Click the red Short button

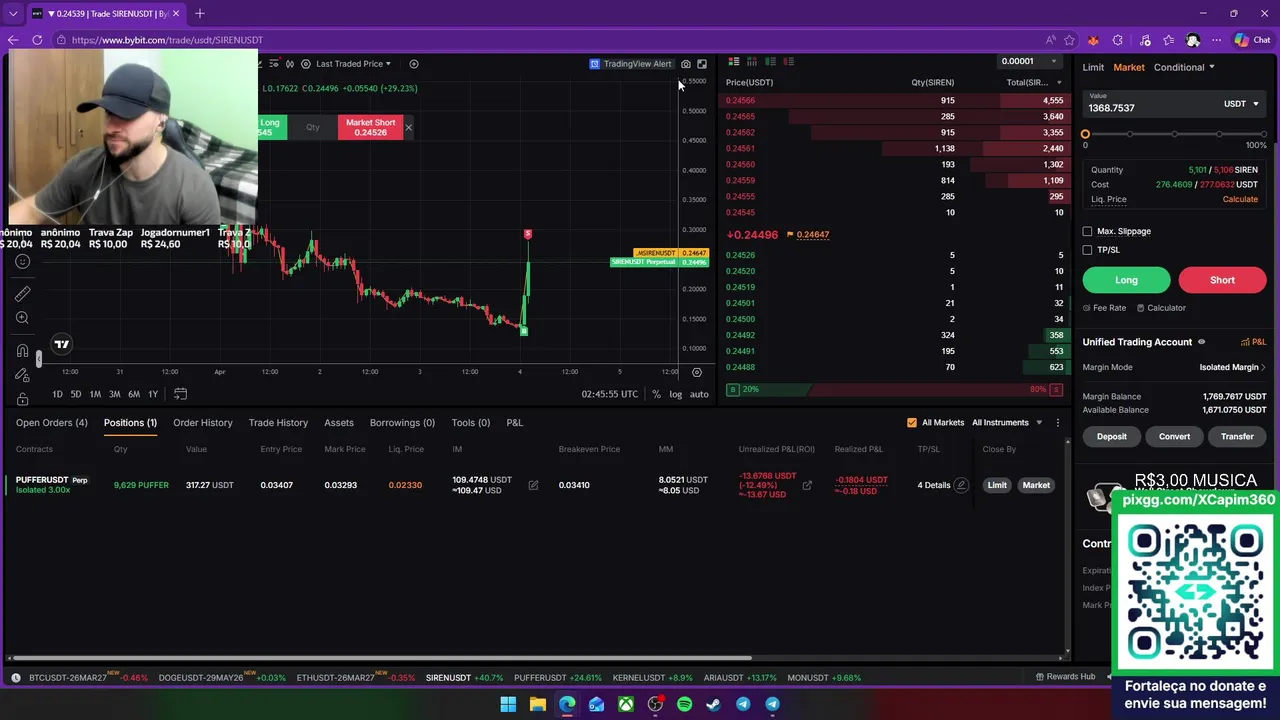tap(1222, 280)
